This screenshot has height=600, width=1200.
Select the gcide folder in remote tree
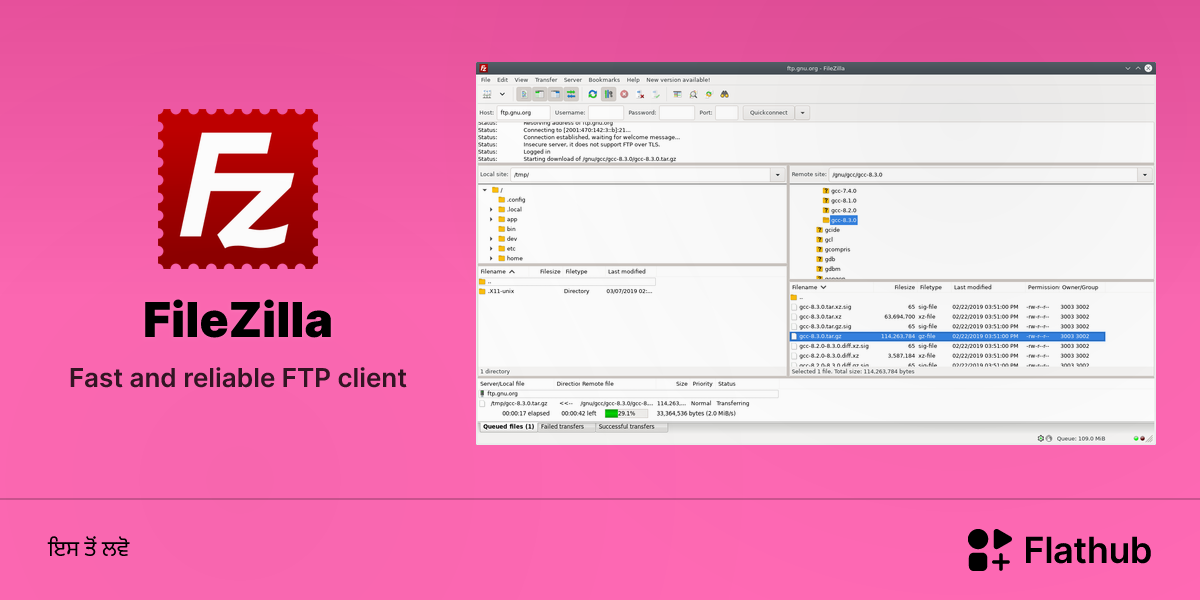pyautogui.click(x=829, y=230)
